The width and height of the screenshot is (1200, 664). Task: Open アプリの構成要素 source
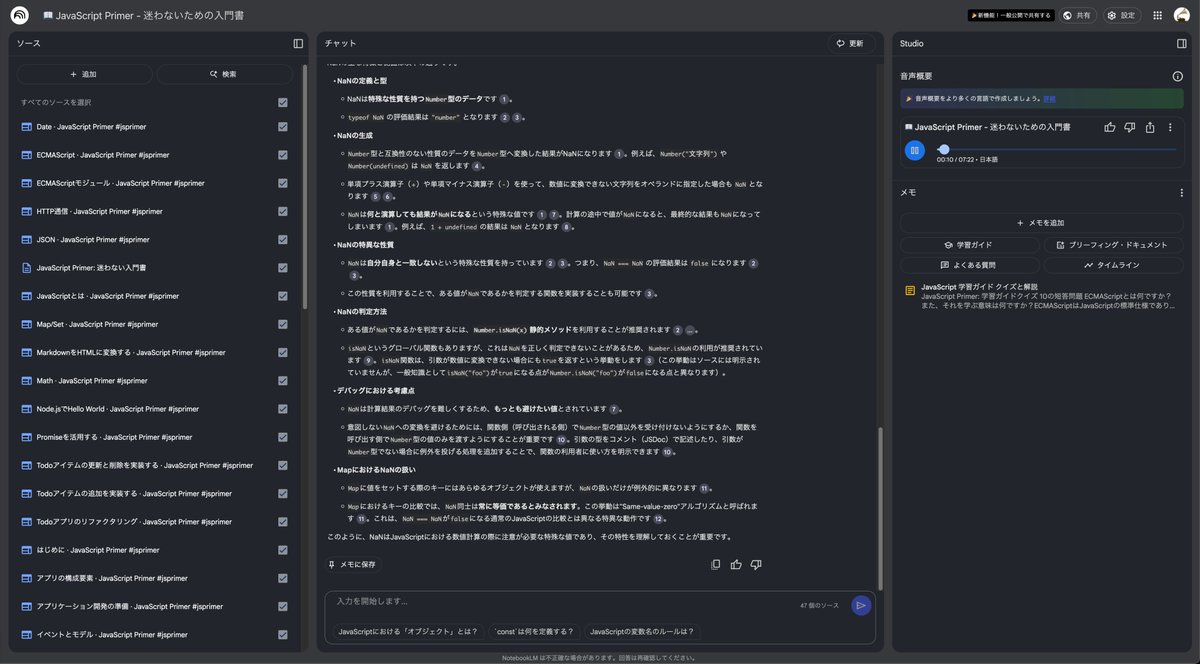(x=111, y=578)
